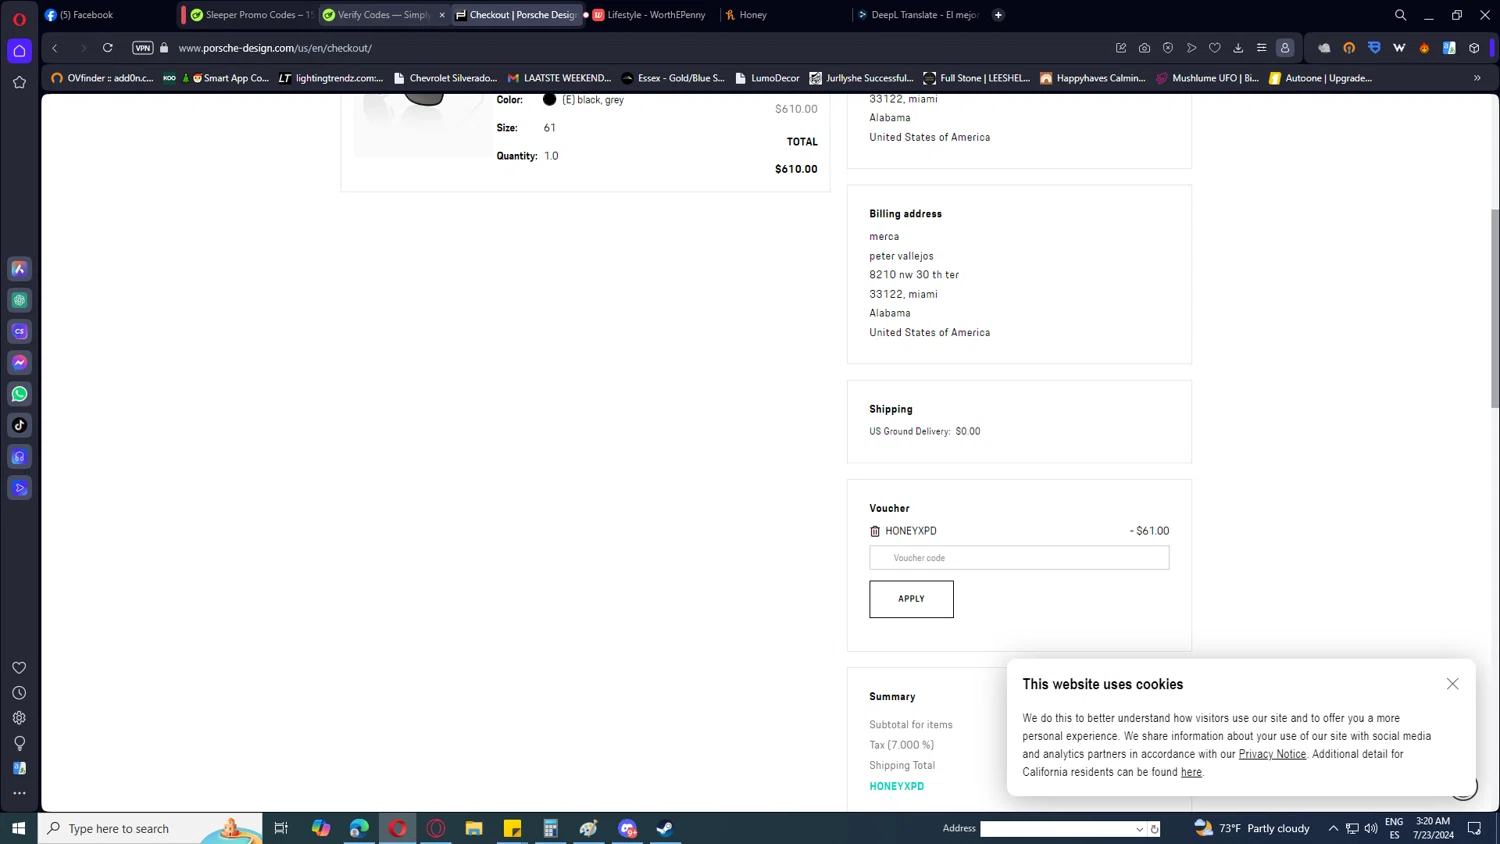Open sidebar lightbulb tips icon

tap(19, 743)
